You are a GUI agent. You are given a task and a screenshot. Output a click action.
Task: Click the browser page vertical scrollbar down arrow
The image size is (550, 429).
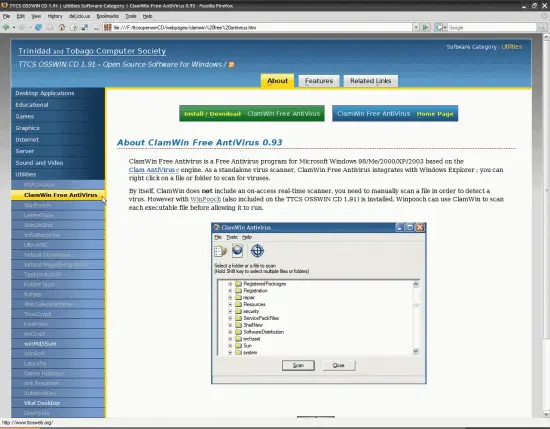(x=546, y=414)
